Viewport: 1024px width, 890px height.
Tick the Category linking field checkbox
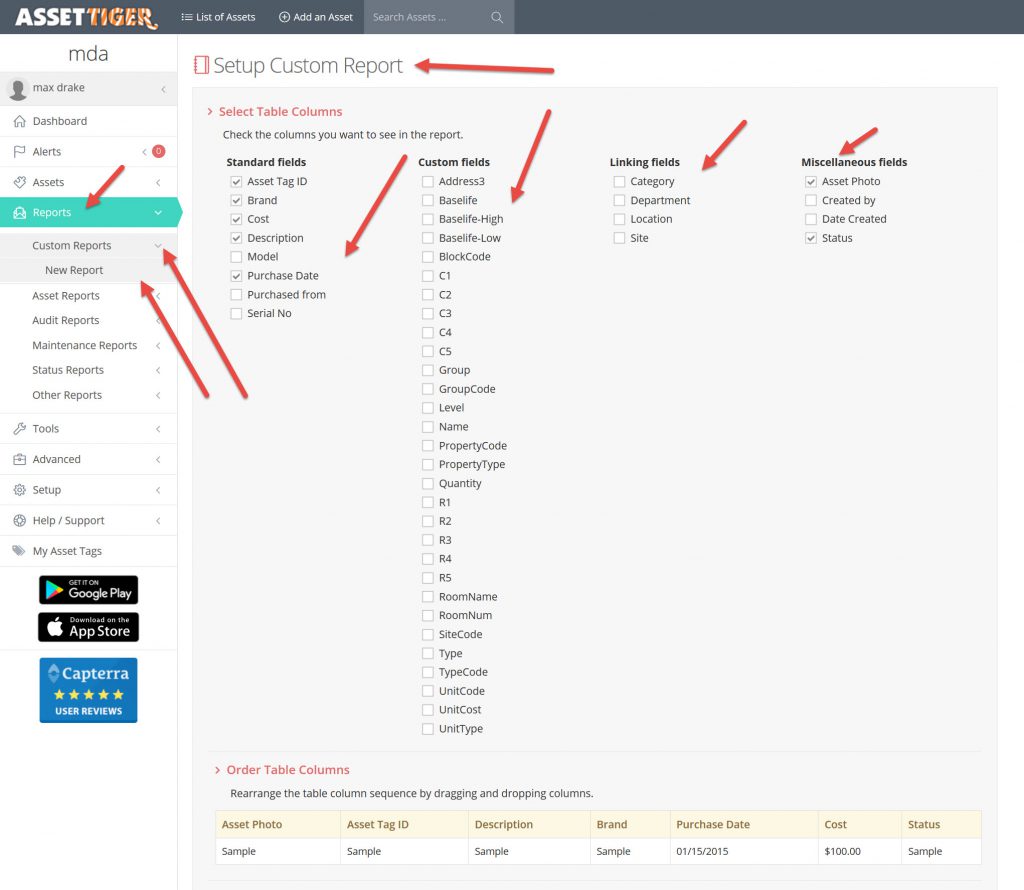619,182
